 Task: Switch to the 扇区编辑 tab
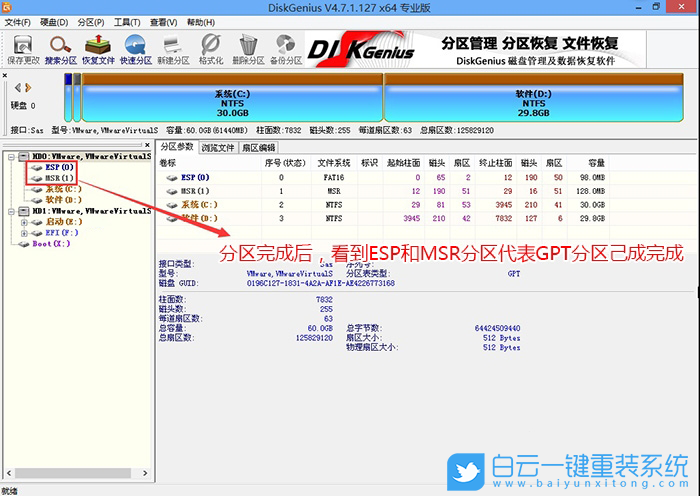(x=259, y=148)
